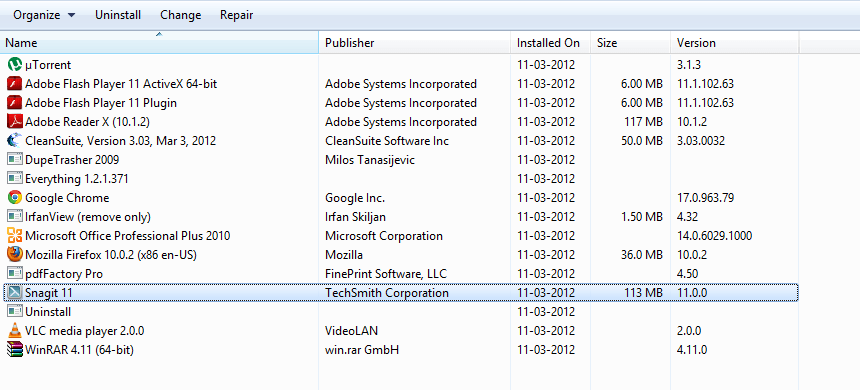The image size is (860, 390).
Task: Click version 17.0.963.79
Action: tap(706, 197)
